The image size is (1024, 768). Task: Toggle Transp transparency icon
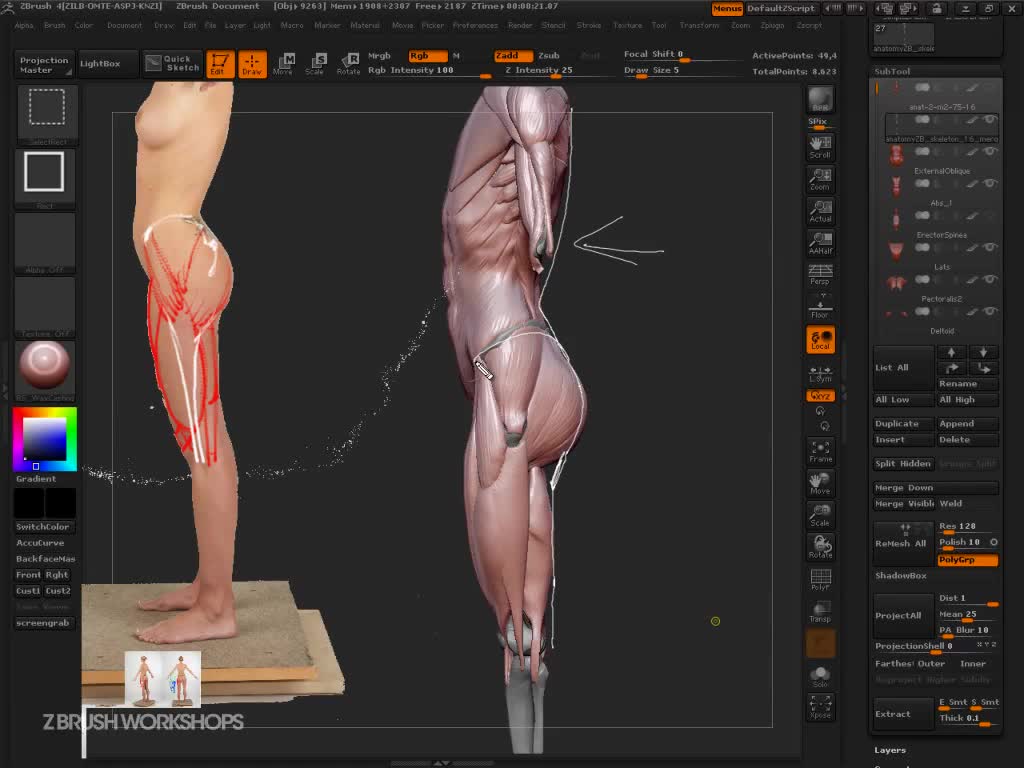(820, 612)
